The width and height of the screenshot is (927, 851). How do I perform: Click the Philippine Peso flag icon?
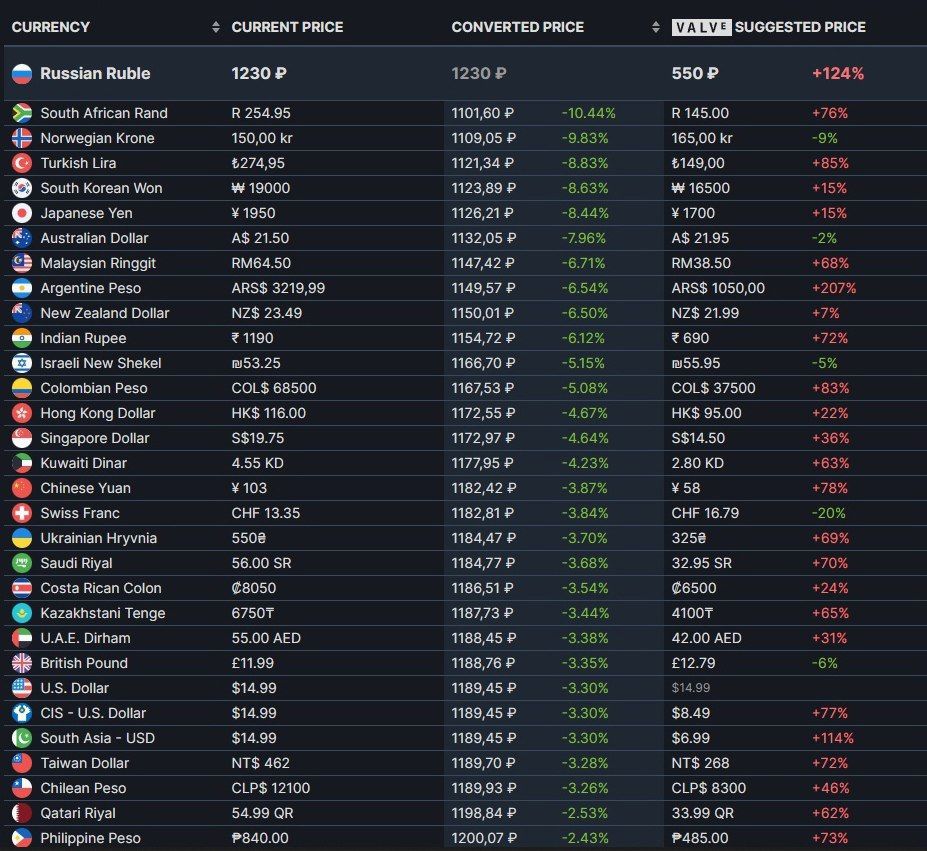point(22,838)
